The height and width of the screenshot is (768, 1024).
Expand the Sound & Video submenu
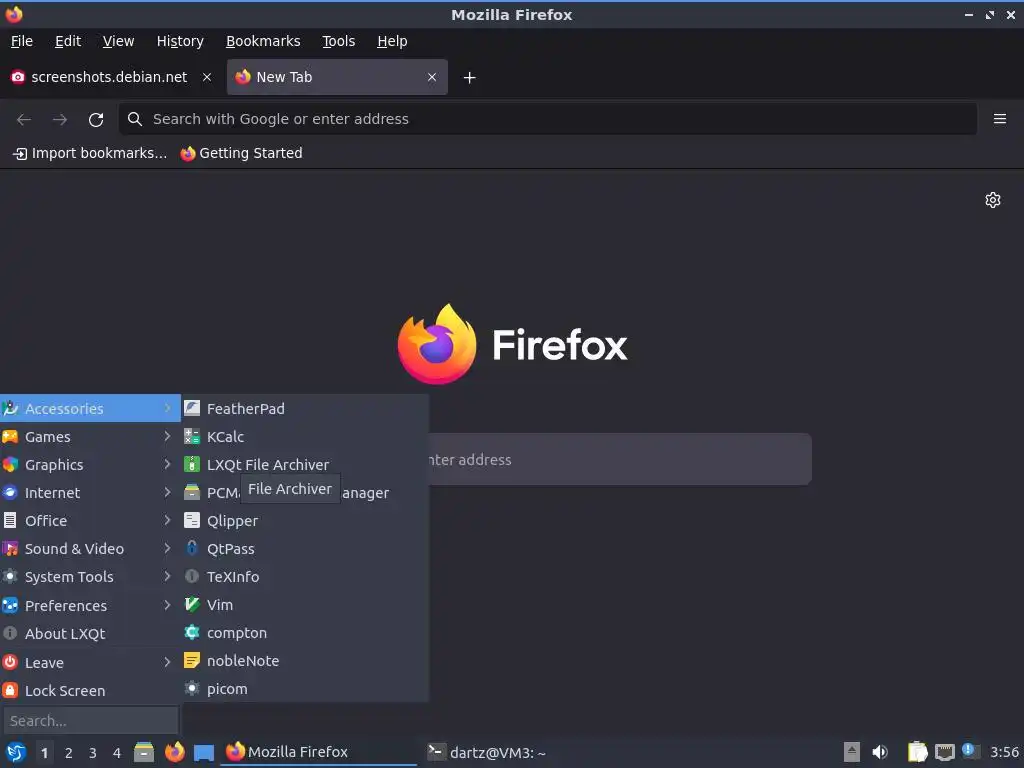pos(90,549)
